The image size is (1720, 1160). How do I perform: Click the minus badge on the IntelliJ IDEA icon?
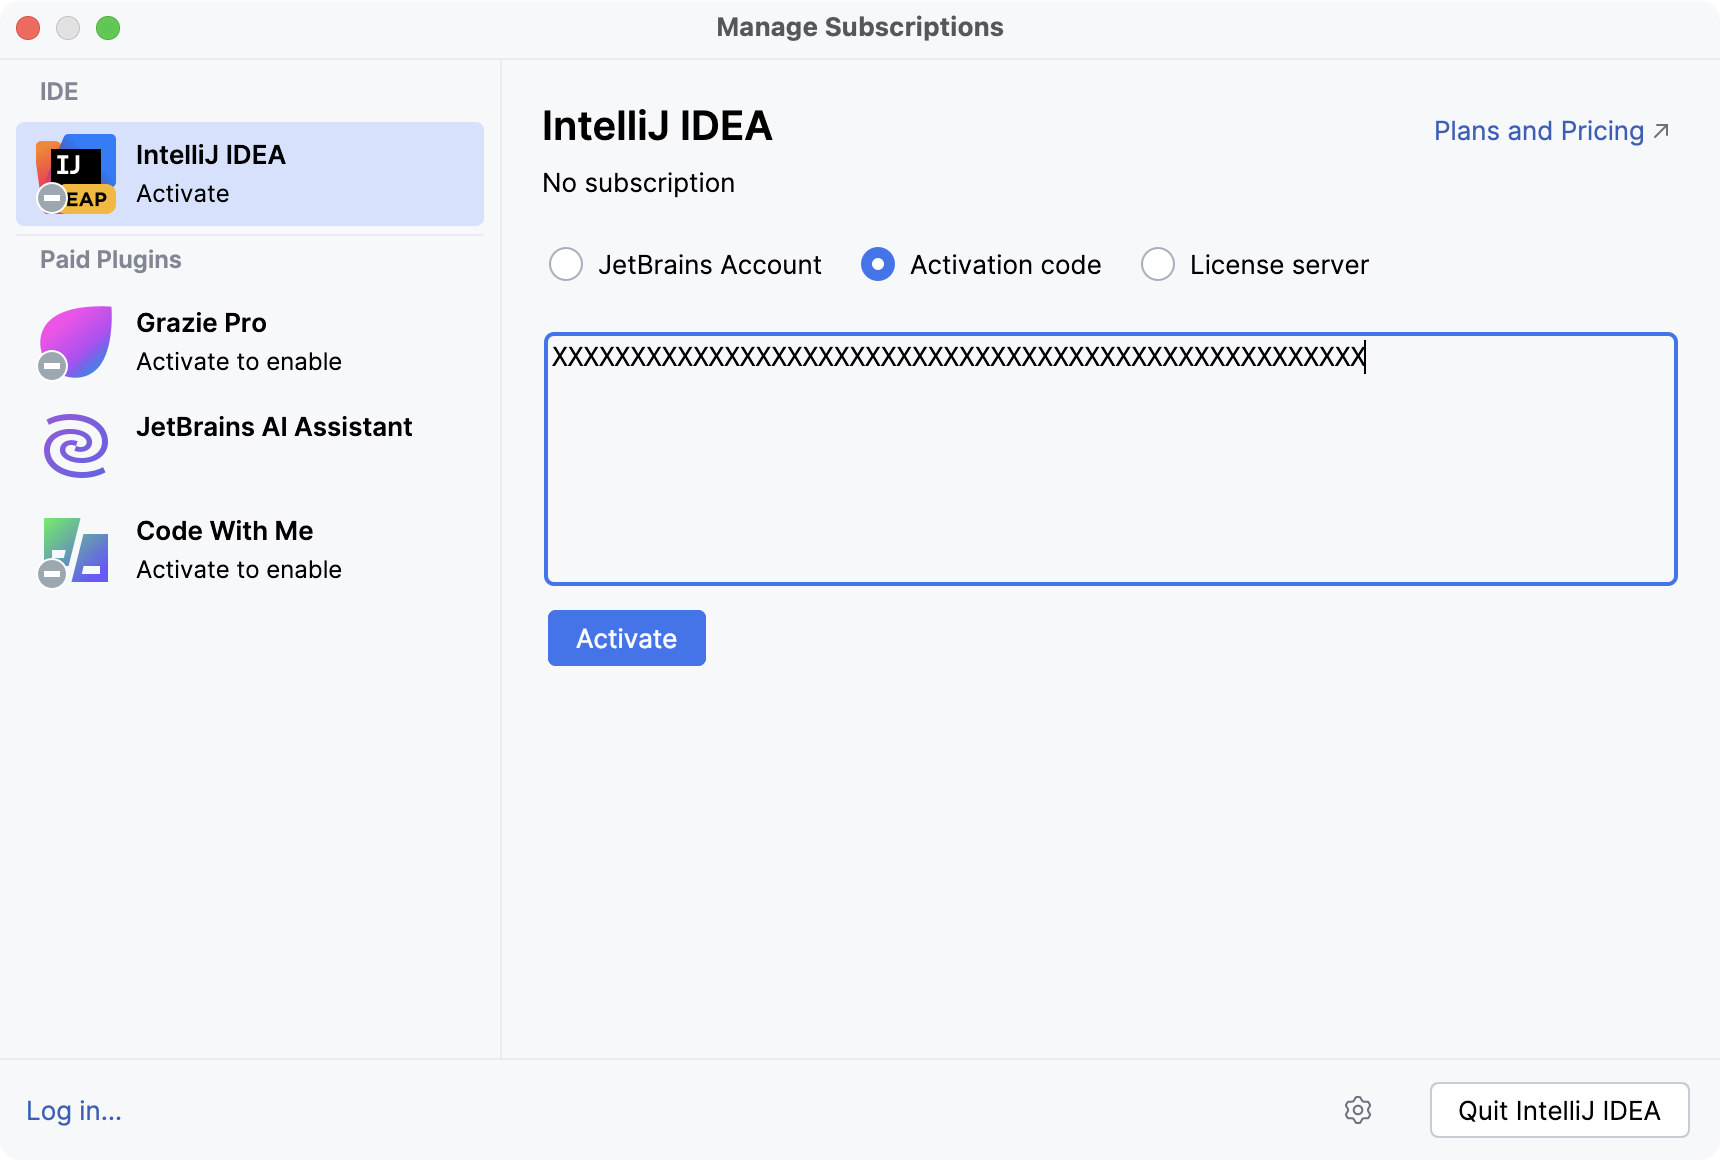coord(51,196)
